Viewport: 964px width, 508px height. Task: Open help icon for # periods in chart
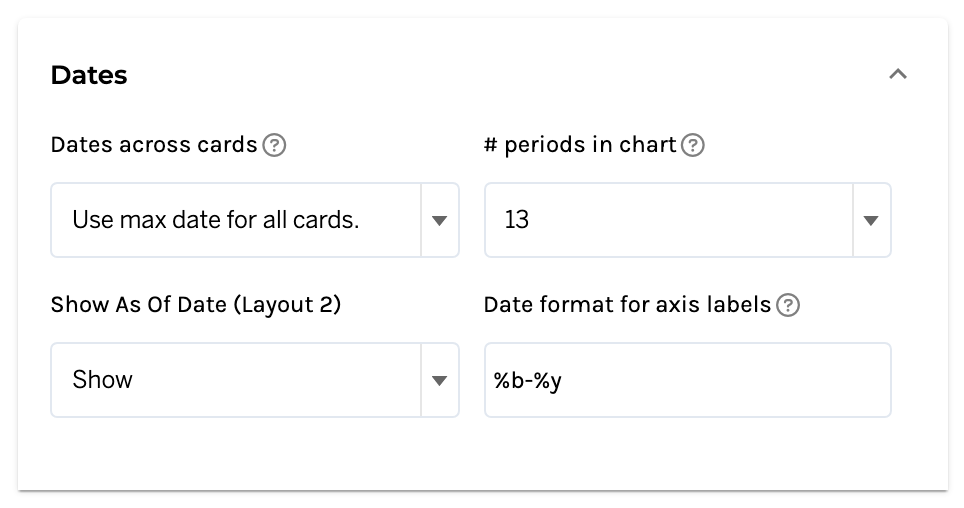click(693, 146)
